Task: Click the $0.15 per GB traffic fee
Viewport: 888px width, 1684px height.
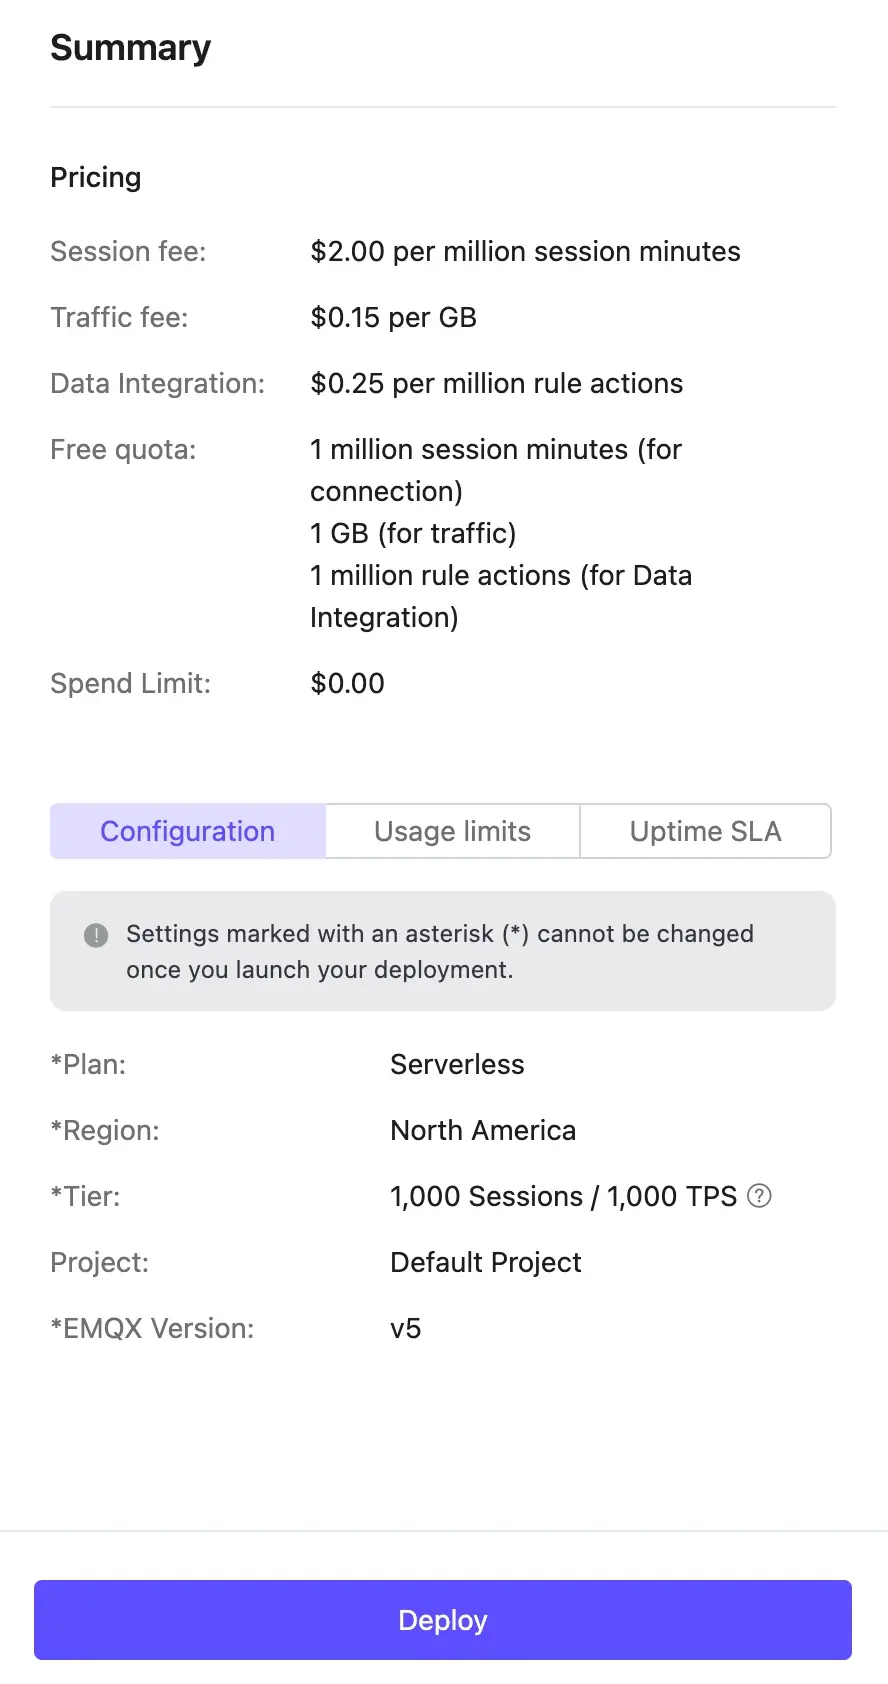Action: [393, 317]
